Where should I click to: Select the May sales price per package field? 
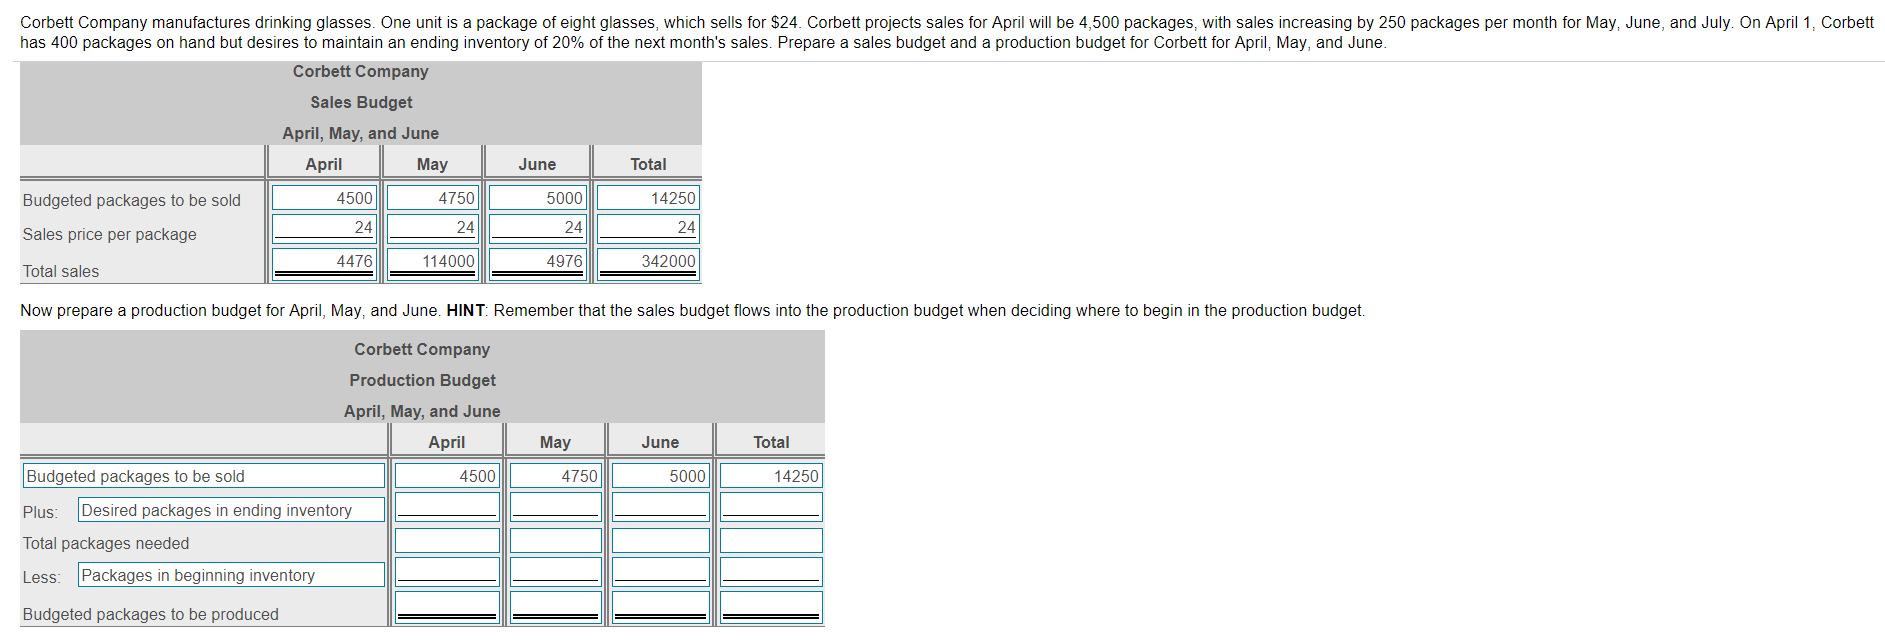[x=432, y=228]
